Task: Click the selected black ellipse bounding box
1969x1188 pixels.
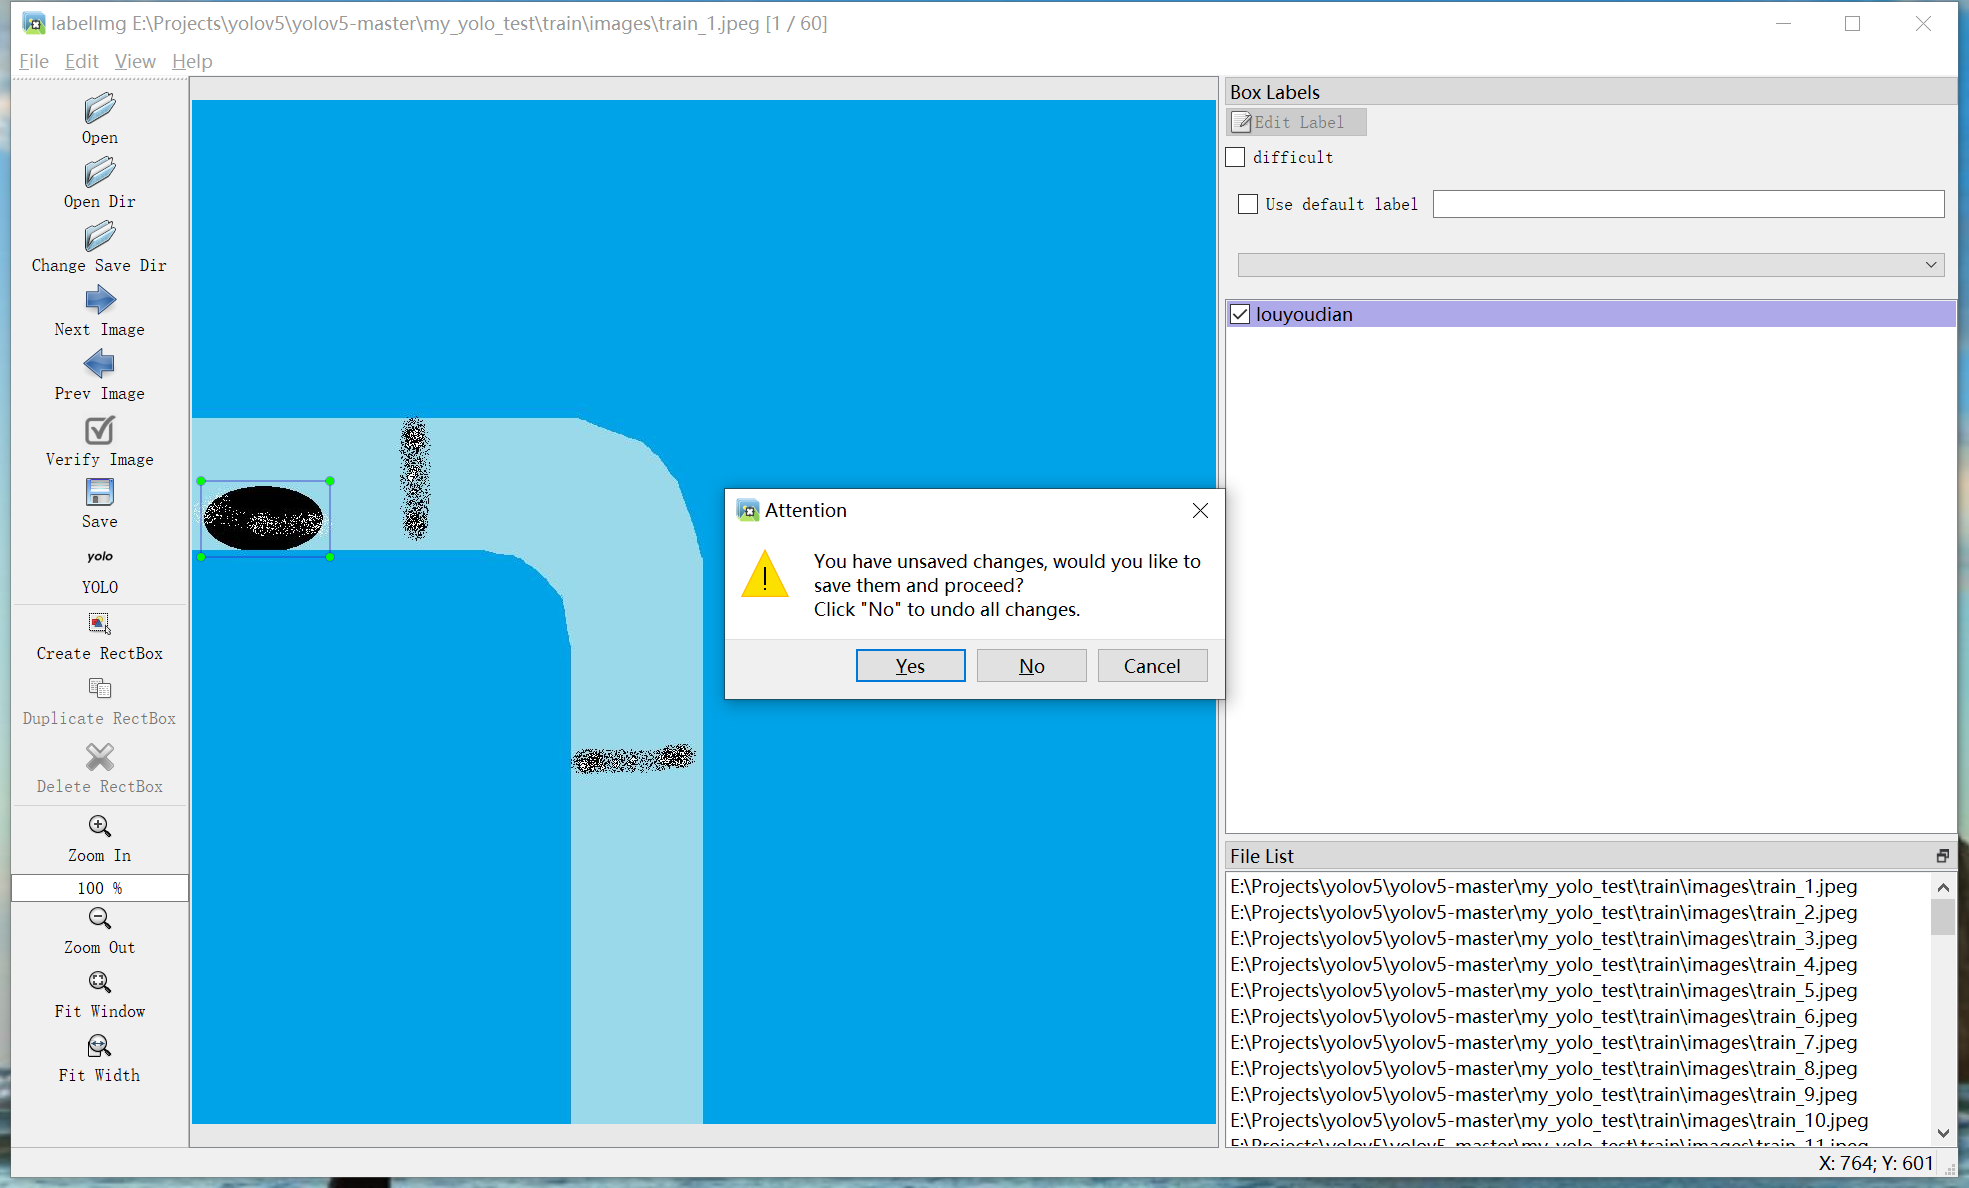Action: [x=265, y=519]
